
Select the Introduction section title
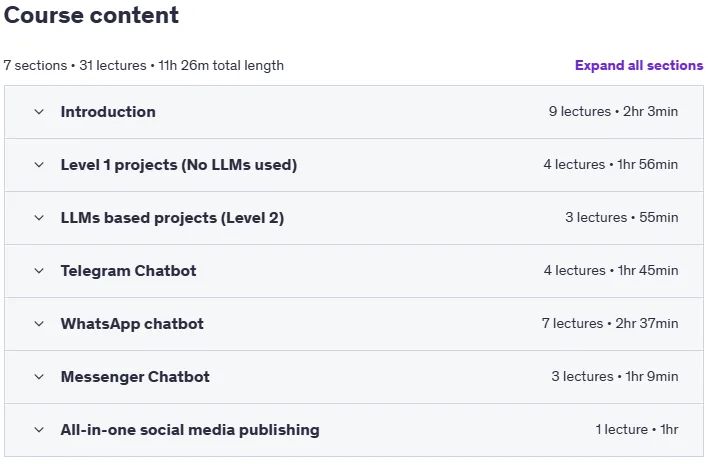[108, 112]
